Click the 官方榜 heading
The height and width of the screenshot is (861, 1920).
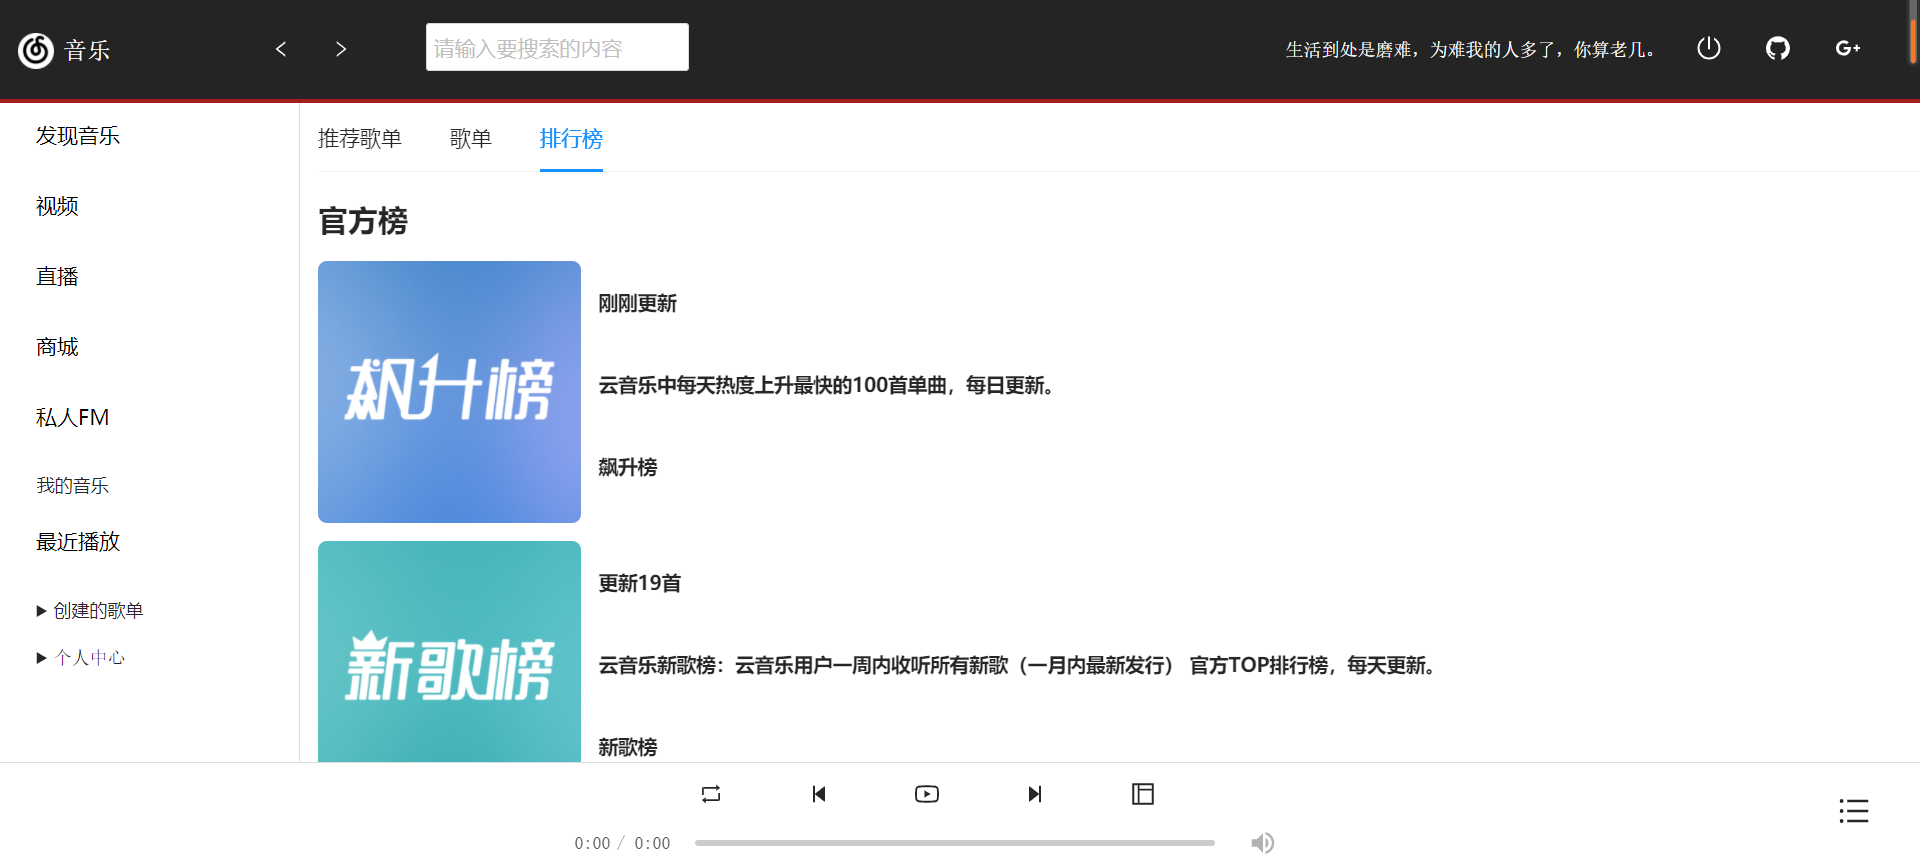[363, 221]
